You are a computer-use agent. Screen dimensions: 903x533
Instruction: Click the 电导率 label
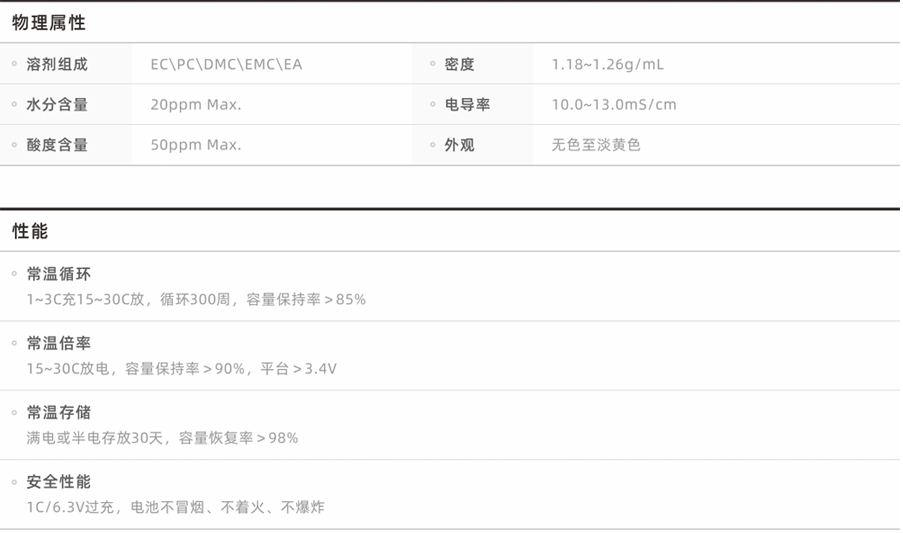(x=467, y=105)
